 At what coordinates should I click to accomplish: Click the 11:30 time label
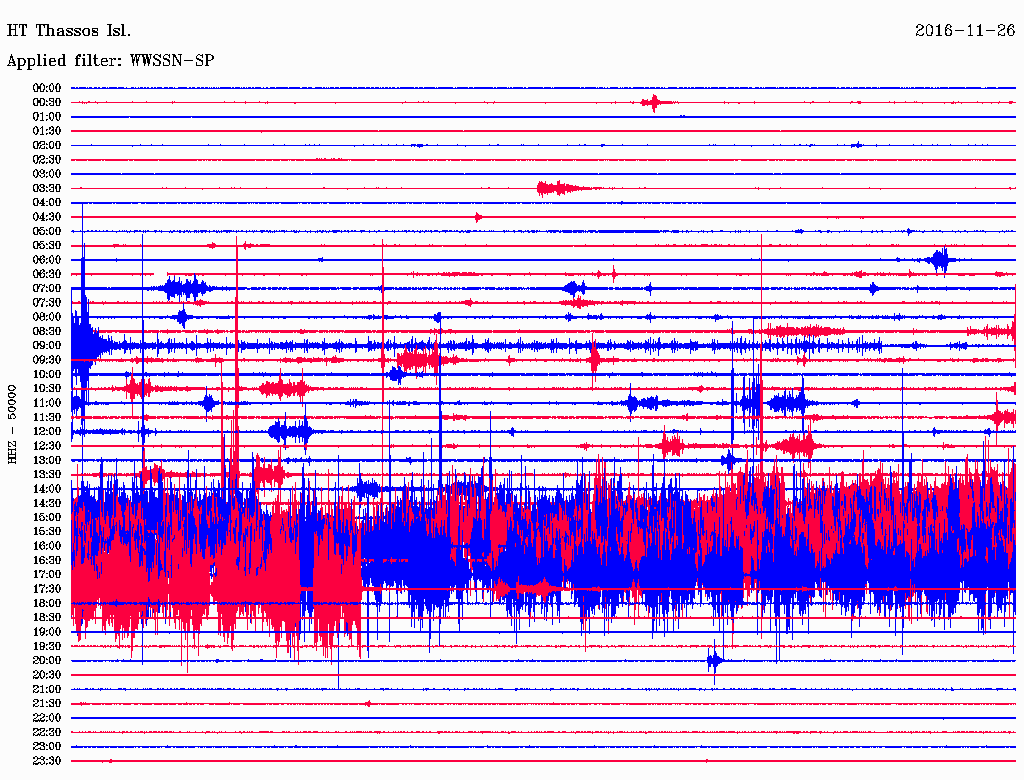47,417
